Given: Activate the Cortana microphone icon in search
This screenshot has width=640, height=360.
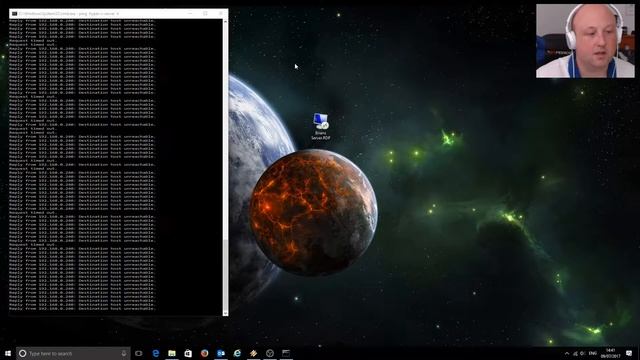Looking at the screenshot, I should [x=124, y=353].
